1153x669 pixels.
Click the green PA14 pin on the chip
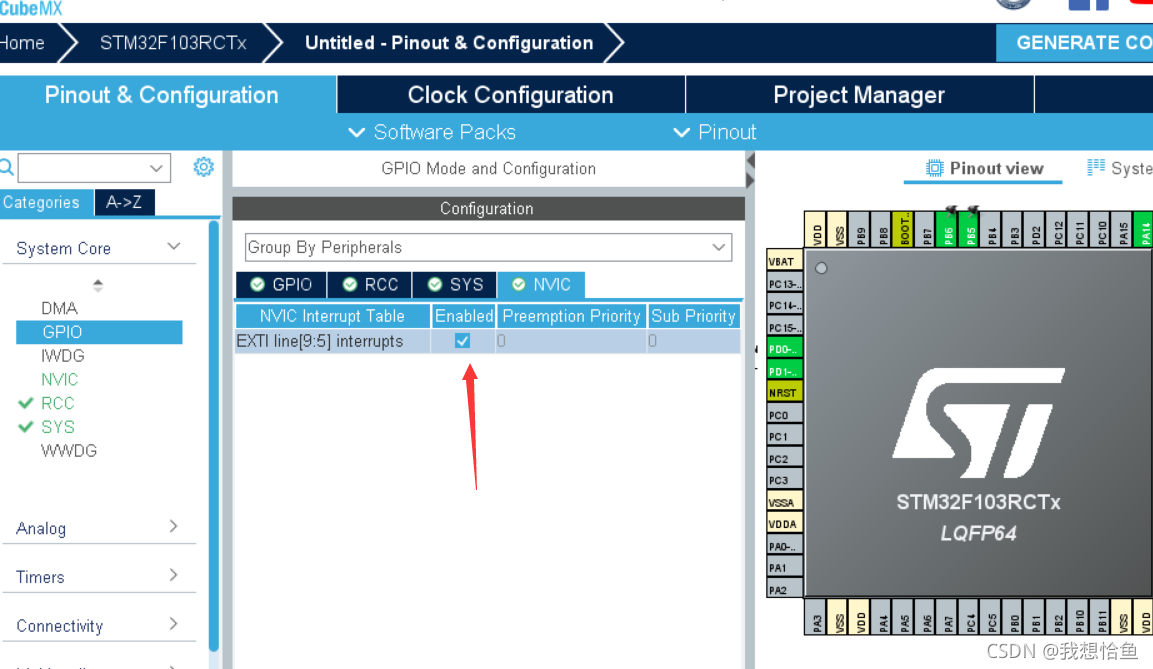tap(1144, 231)
